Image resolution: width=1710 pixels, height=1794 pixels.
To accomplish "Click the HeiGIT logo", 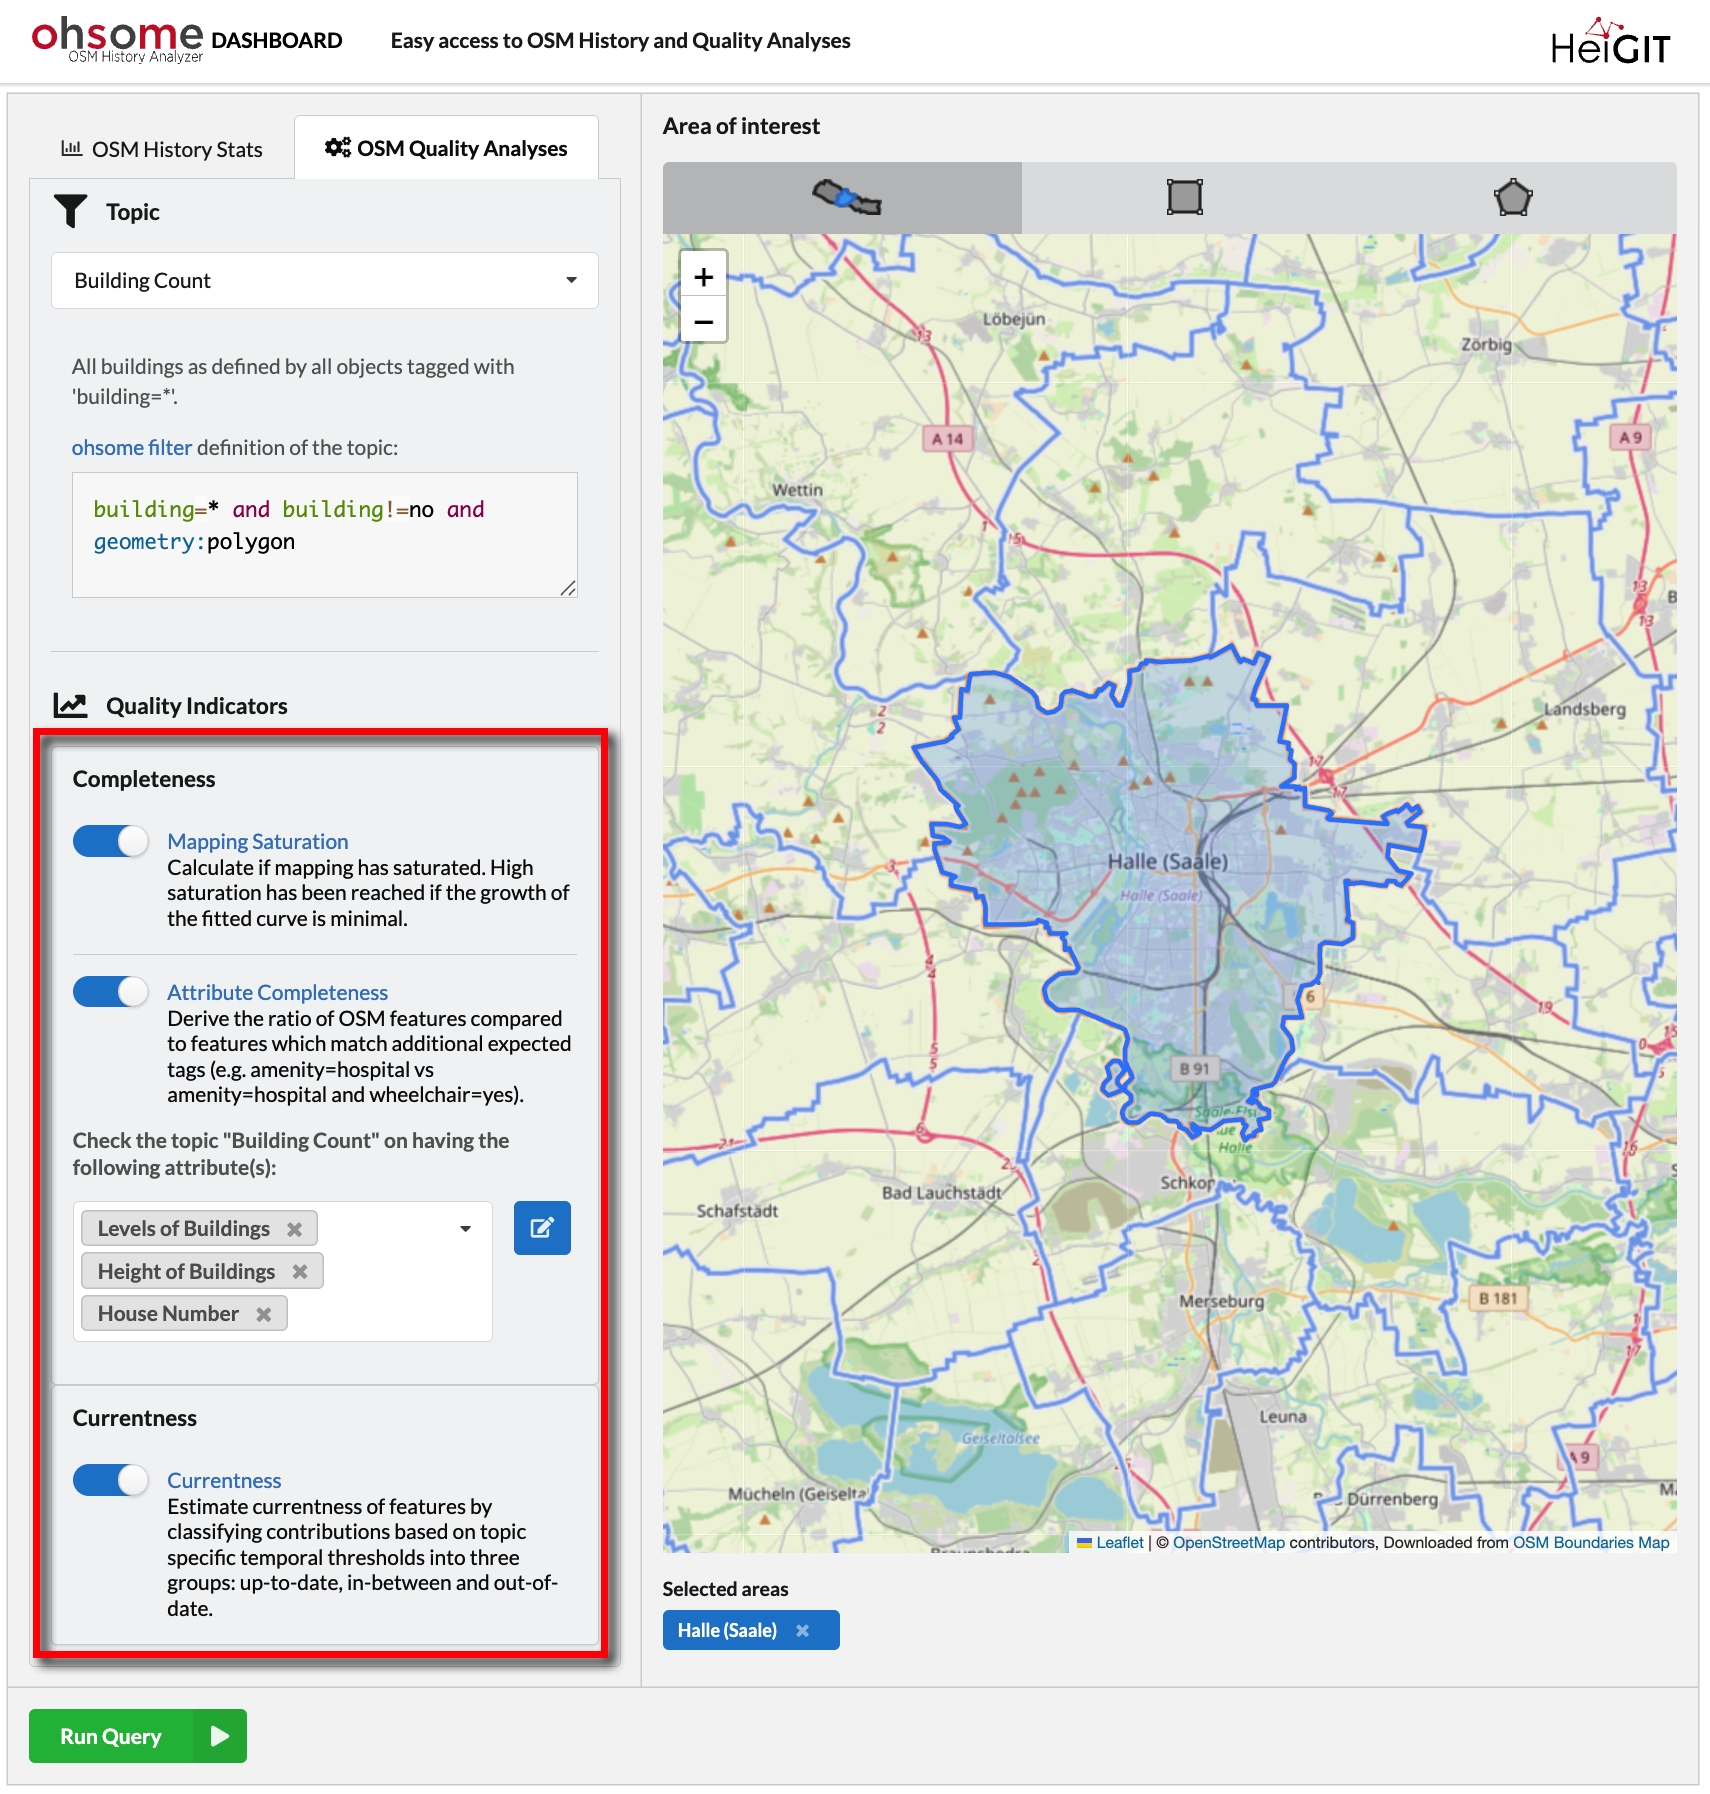I will [1610, 43].
